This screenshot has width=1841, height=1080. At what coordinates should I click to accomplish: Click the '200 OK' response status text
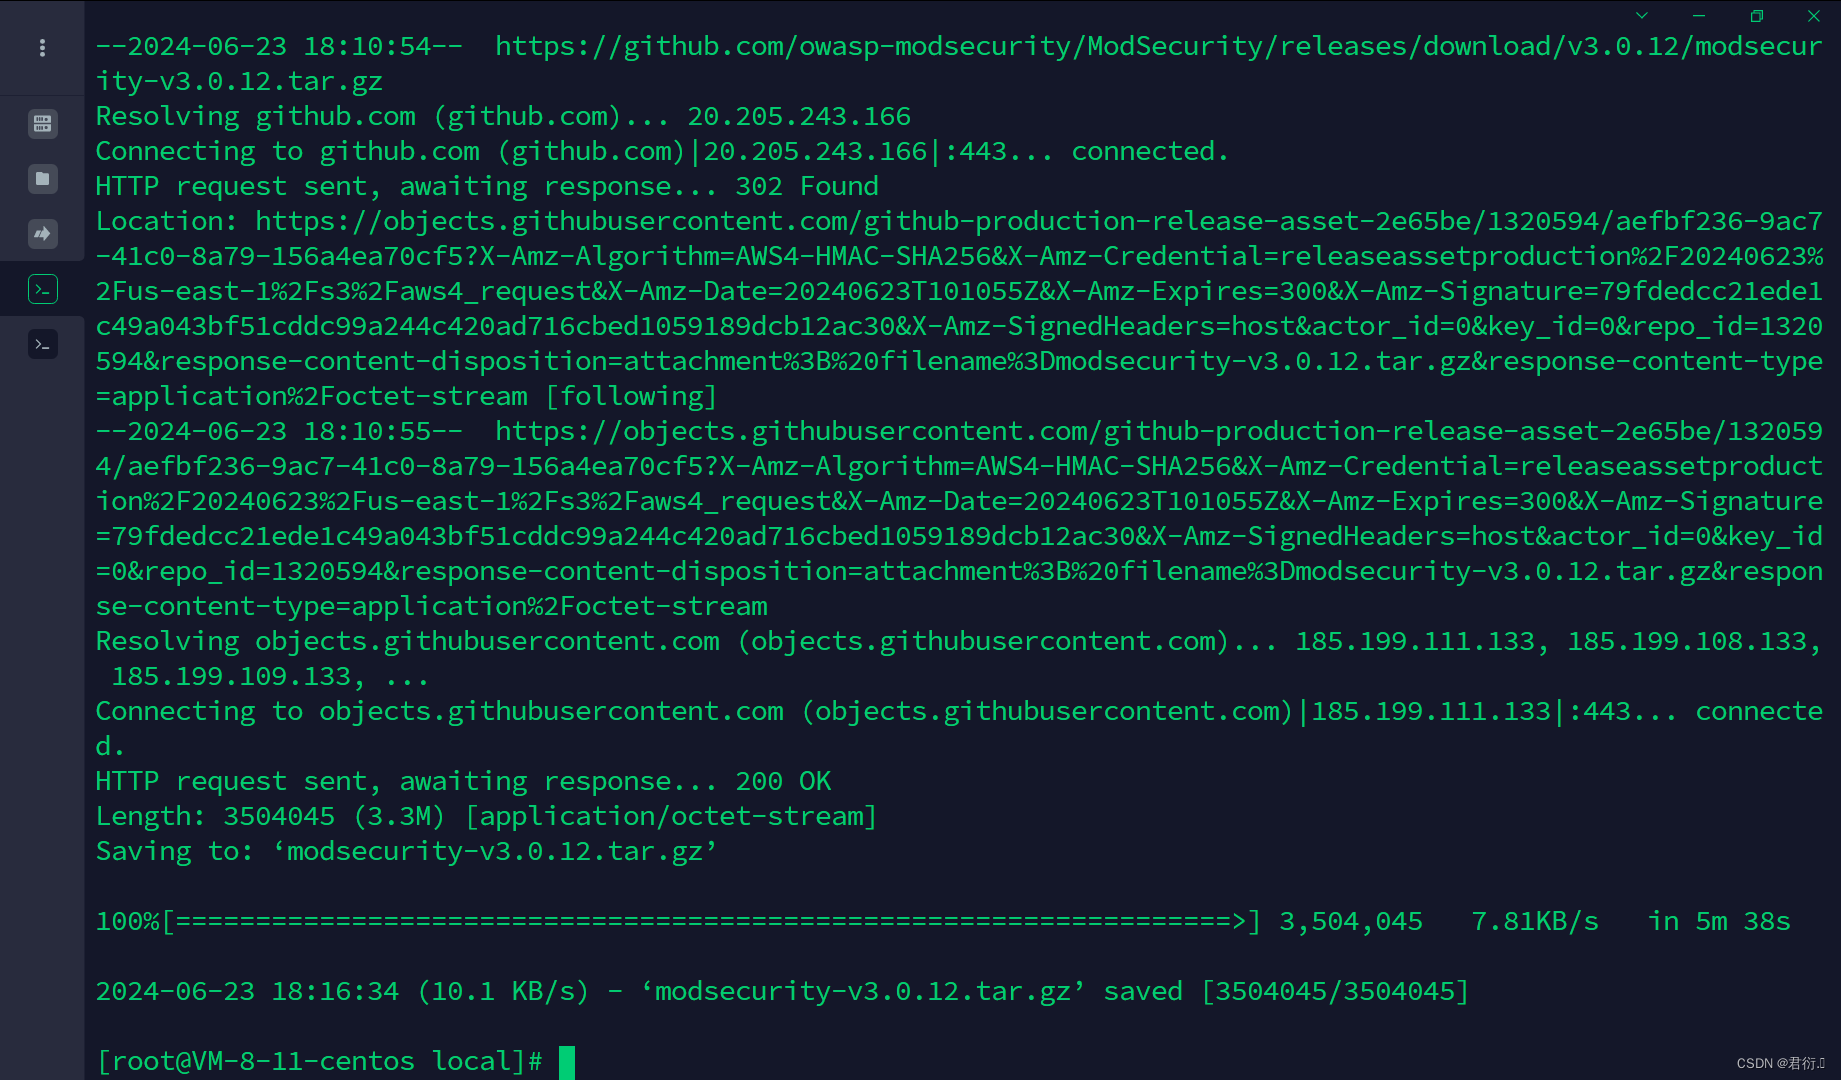[x=783, y=781]
